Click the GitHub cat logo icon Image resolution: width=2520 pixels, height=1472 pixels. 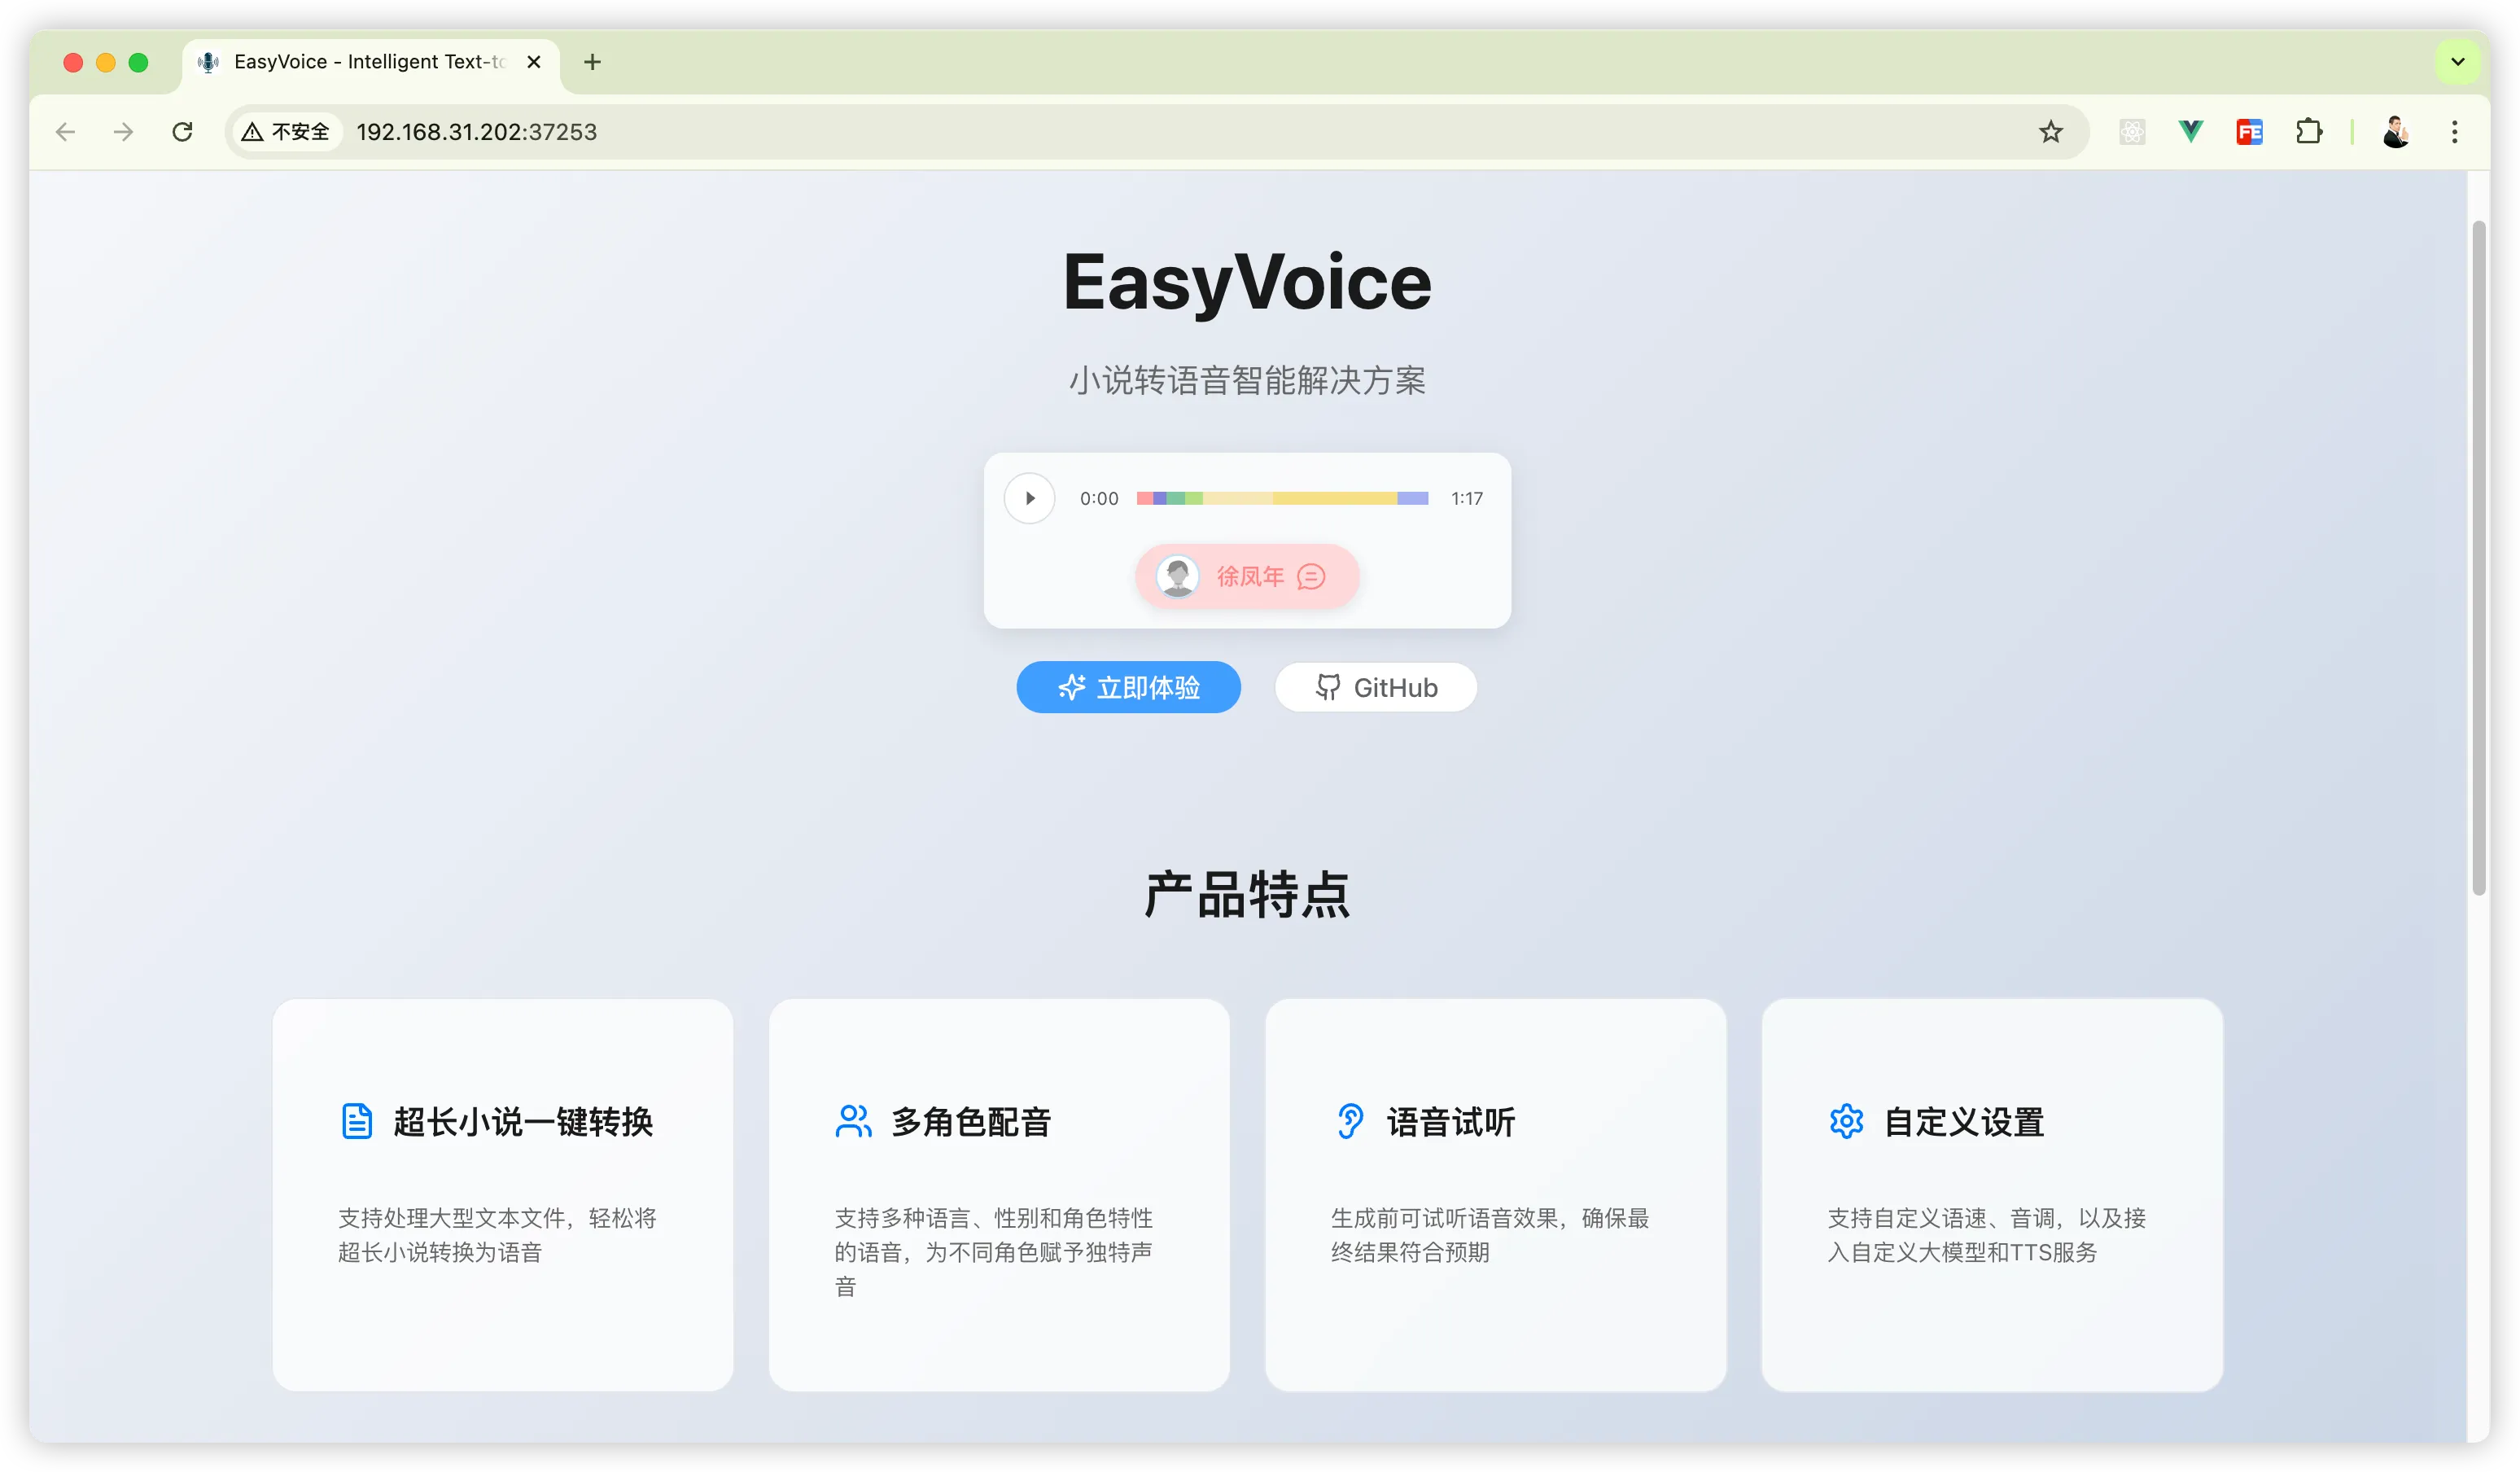[1328, 687]
